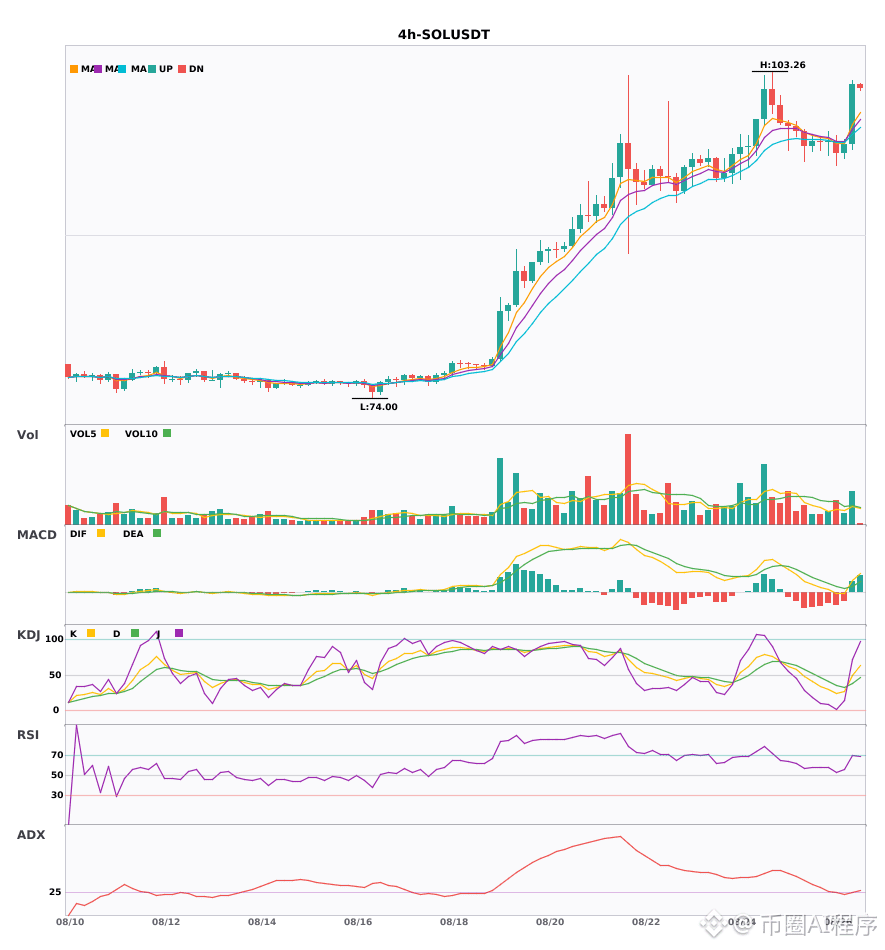Click the ADX panel label
The image size is (885, 950).
(31, 835)
